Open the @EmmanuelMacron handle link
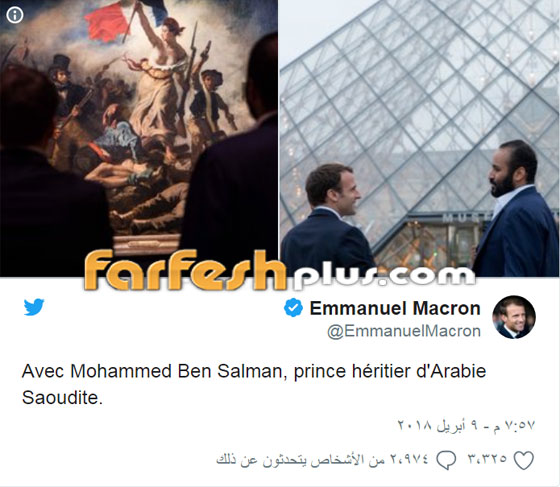 click(x=404, y=331)
